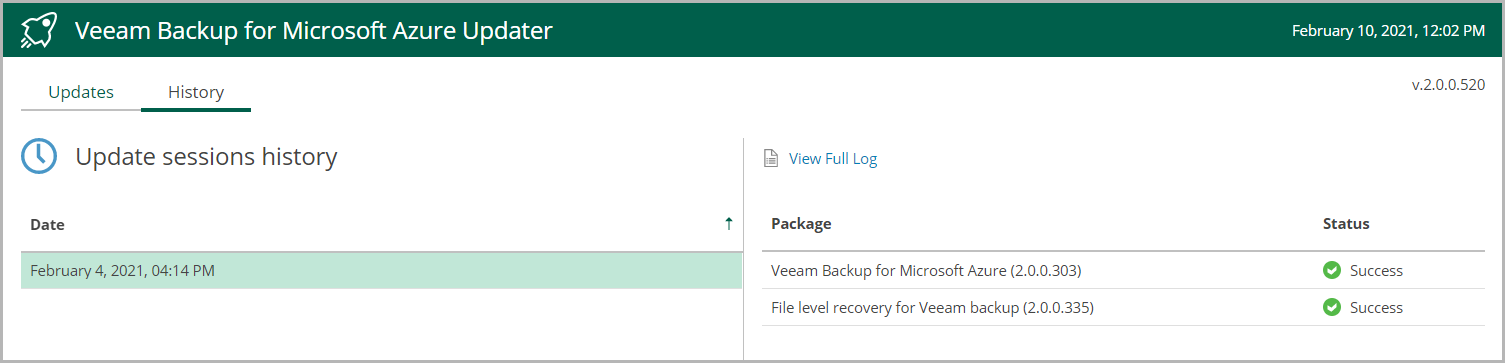The height and width of the screenshot is (363, 1505).
Task: Select the February 4, 2021 session row
Action: (x=381, y=270)
